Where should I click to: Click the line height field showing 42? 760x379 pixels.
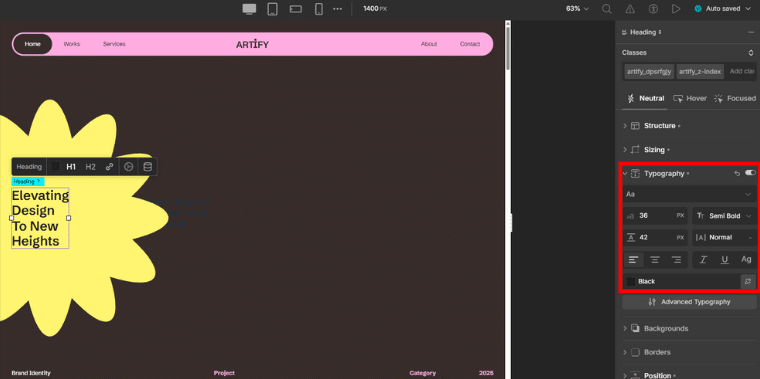point(655,237)
